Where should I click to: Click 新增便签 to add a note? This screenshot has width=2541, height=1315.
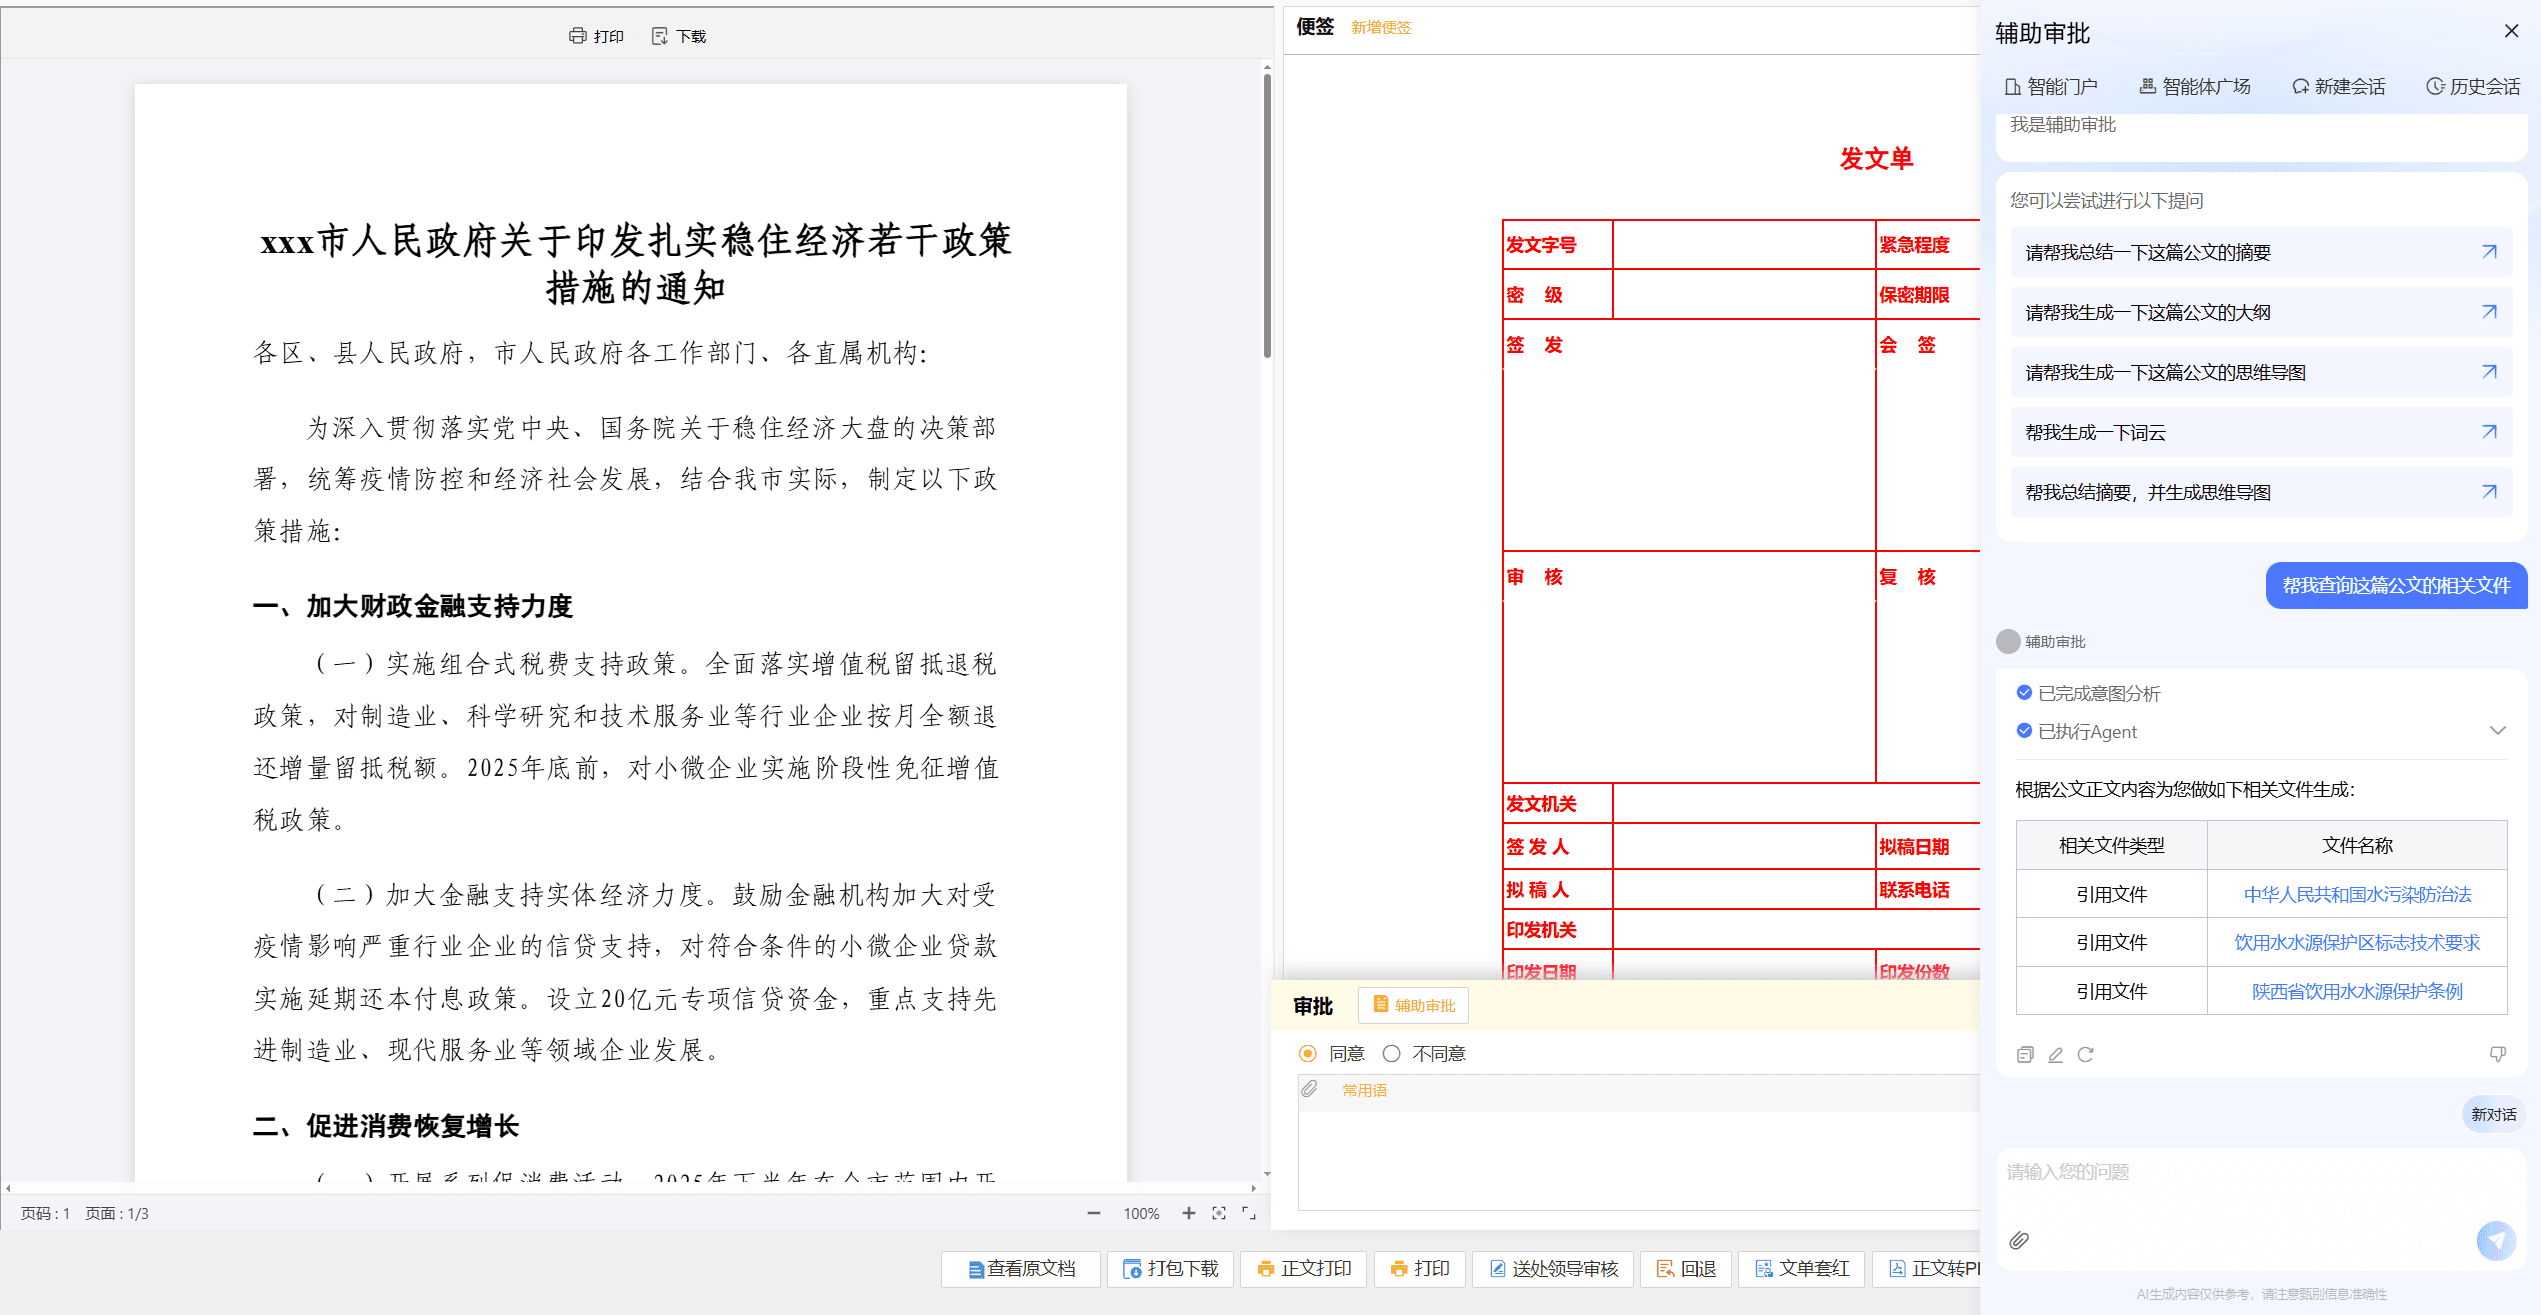[1381, 28]
